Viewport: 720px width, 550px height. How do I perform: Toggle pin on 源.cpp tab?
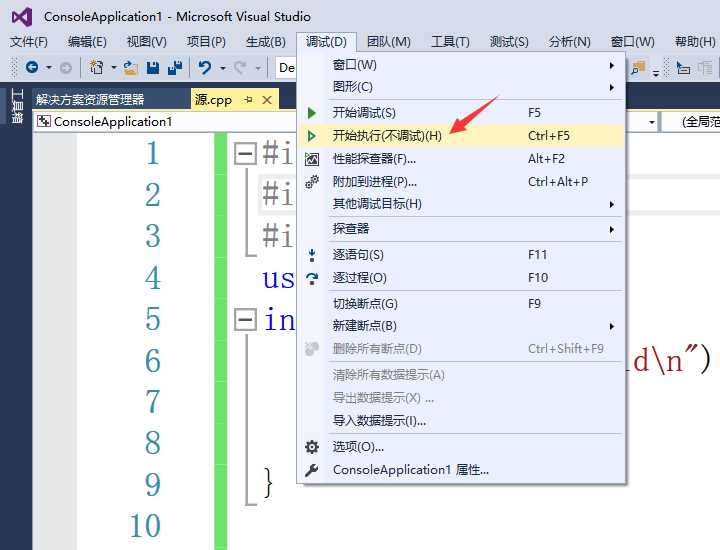tap(249, 100)
